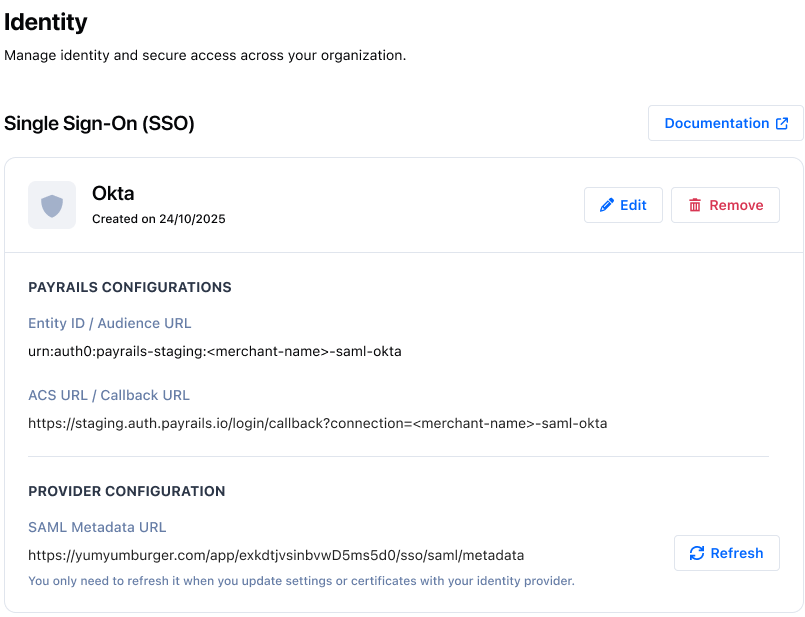Click the Okta provider name
Screen dimensions: 805x617
tap(113, 193)
